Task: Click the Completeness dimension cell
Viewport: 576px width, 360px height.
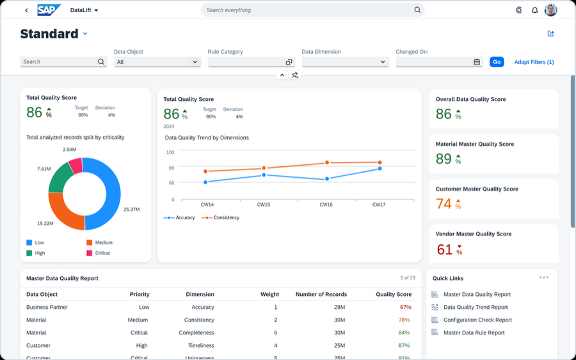Action: point(196,333)
